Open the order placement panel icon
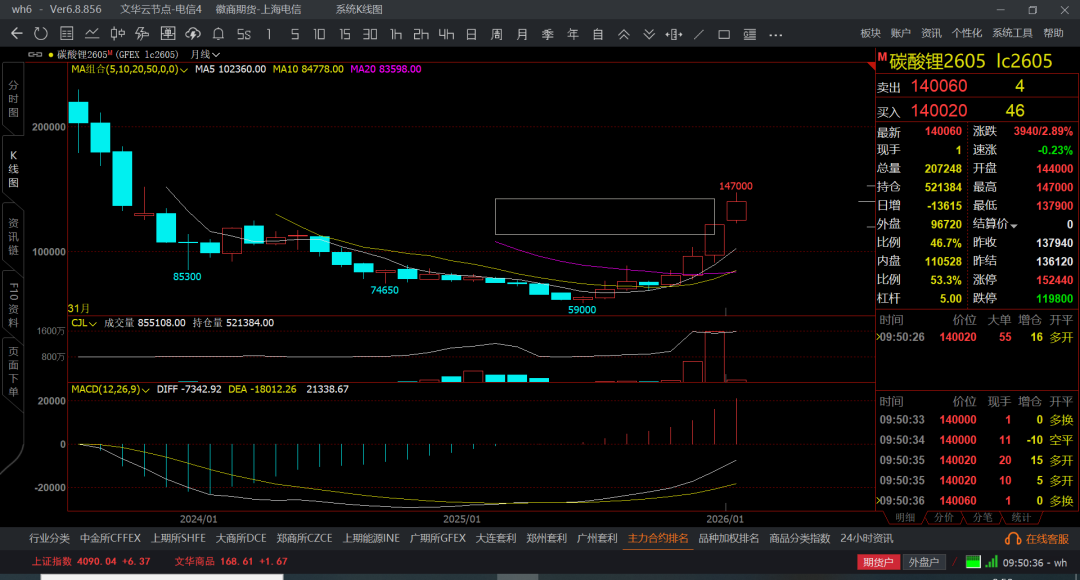Image resolution: width=1080 pixels, height=580 pixels. pos(167,33)
